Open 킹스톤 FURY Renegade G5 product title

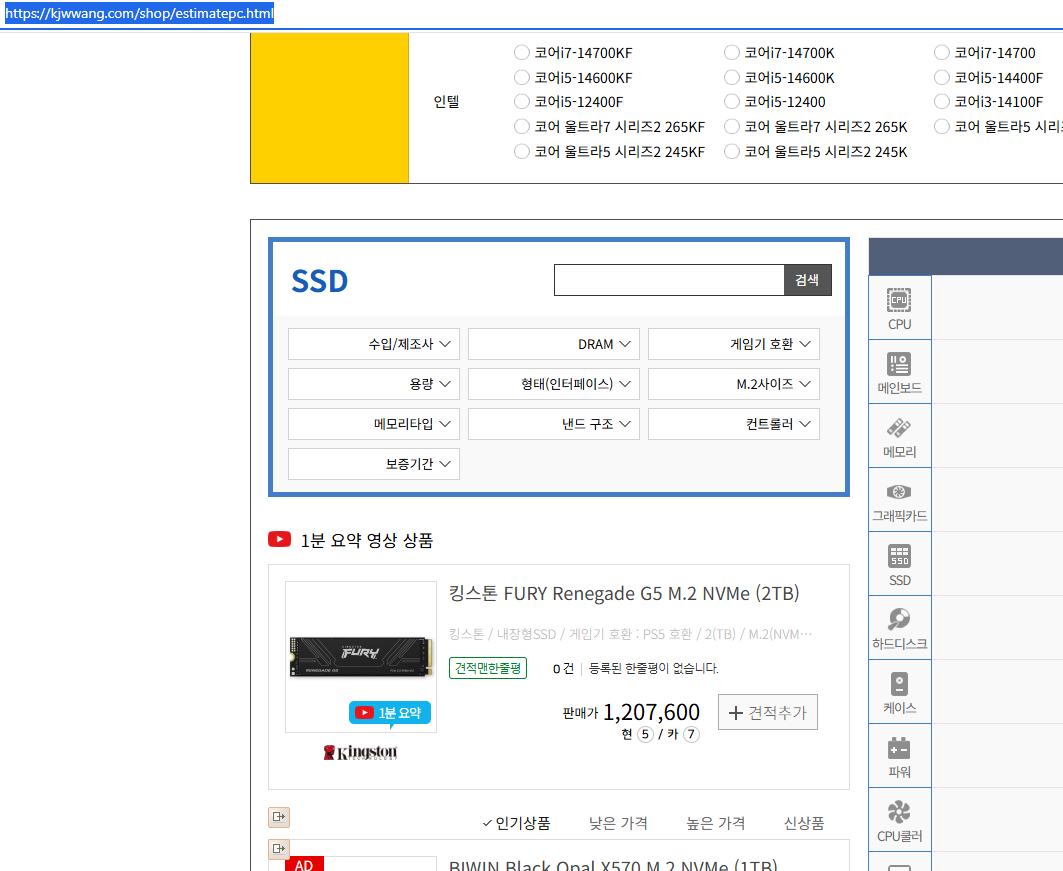[624, 594]
